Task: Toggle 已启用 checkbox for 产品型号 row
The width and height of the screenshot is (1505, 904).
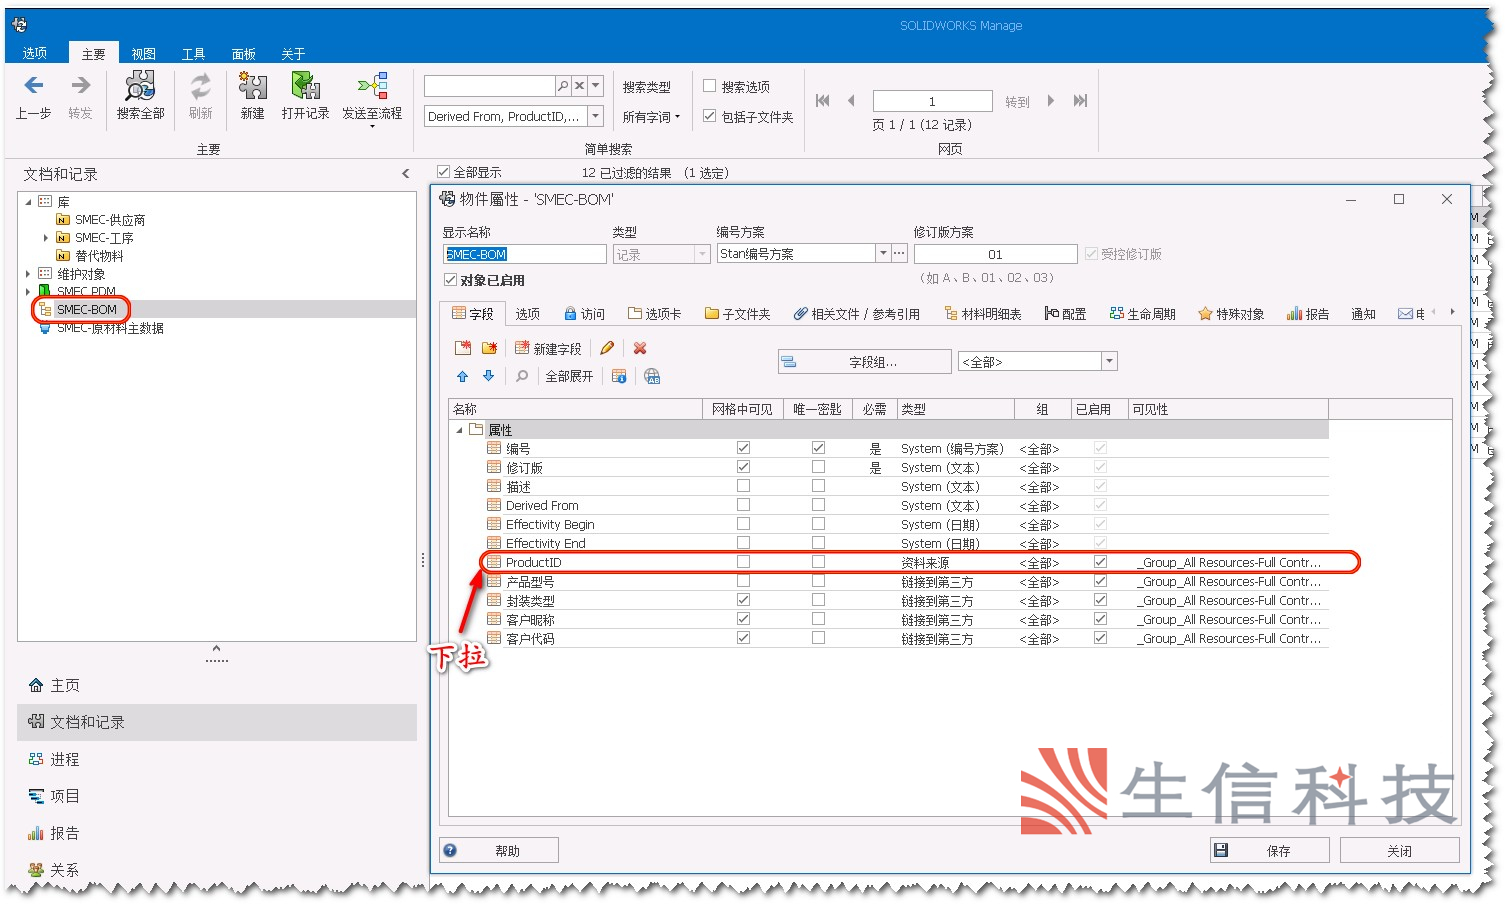Action: (x=1100, y=581)
